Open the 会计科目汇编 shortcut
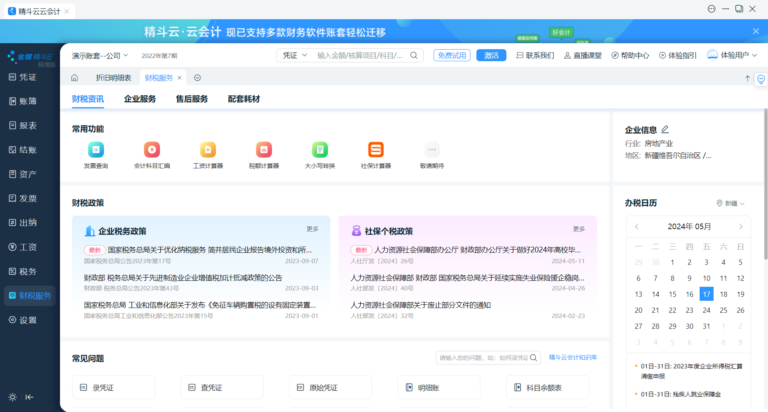 tap(152, 149)
